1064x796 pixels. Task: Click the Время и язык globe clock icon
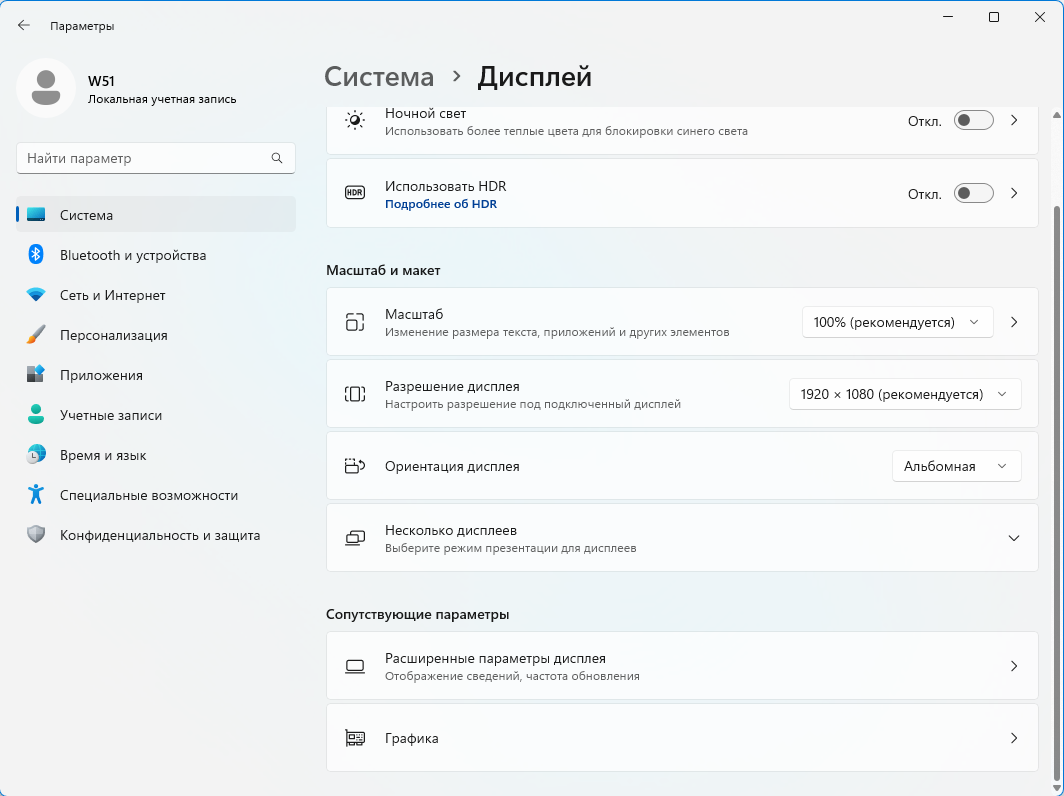[x=36, y=454]
